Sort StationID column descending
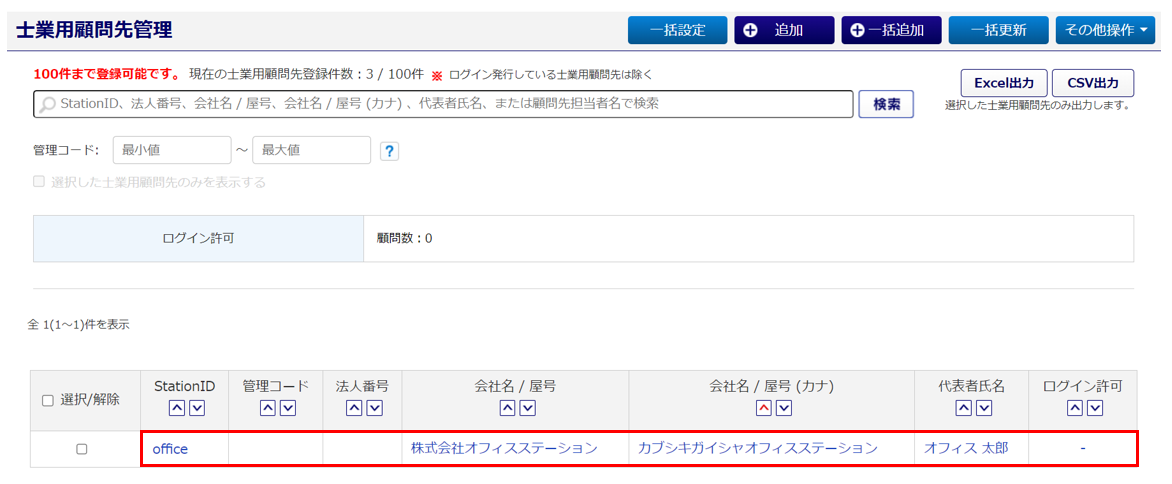Image resolution: width=1172 pixels, height=484 pixels. (x=196, y=408)
